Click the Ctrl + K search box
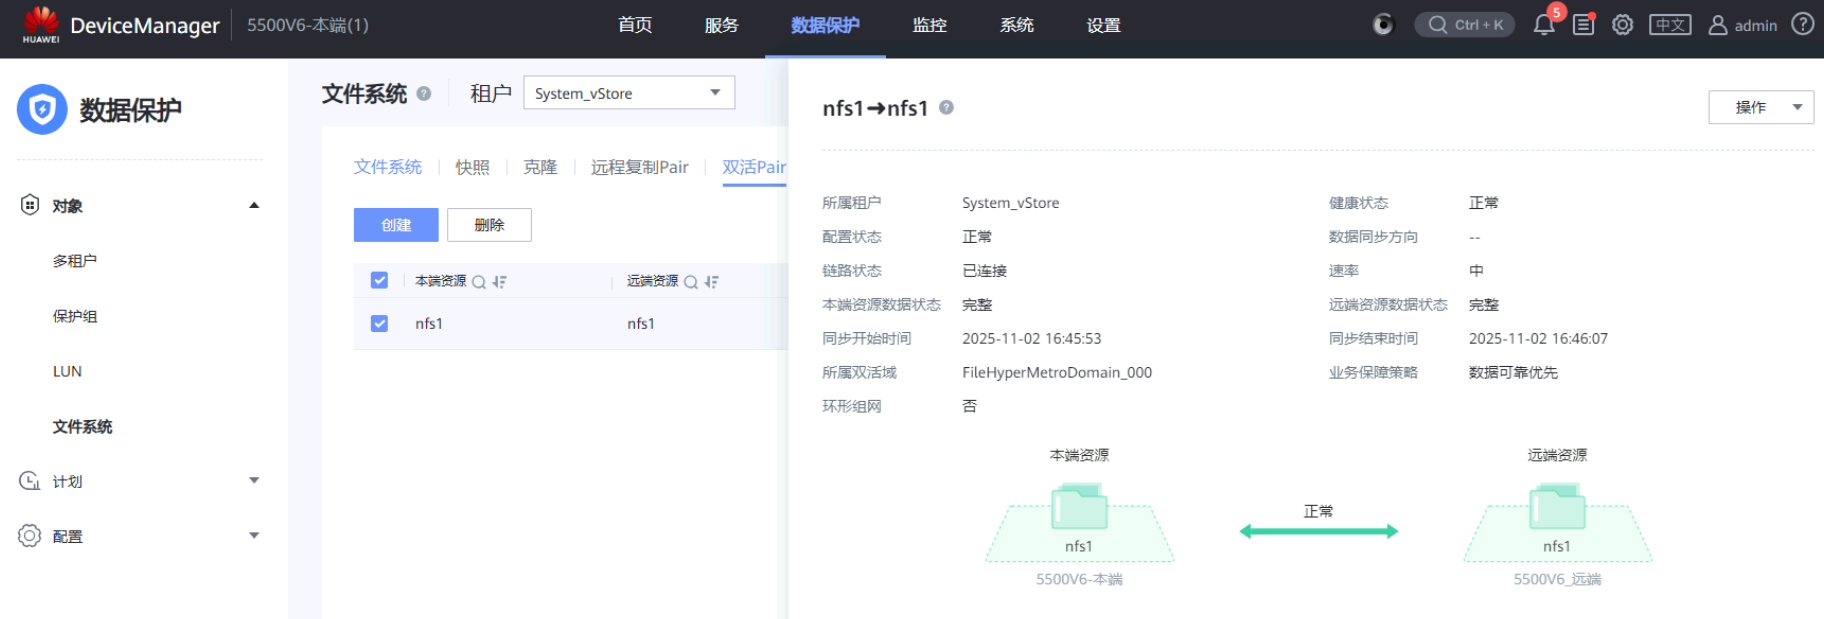Image resolution: width=1824 pixels, height=619 pixels. pos(1465,25)
